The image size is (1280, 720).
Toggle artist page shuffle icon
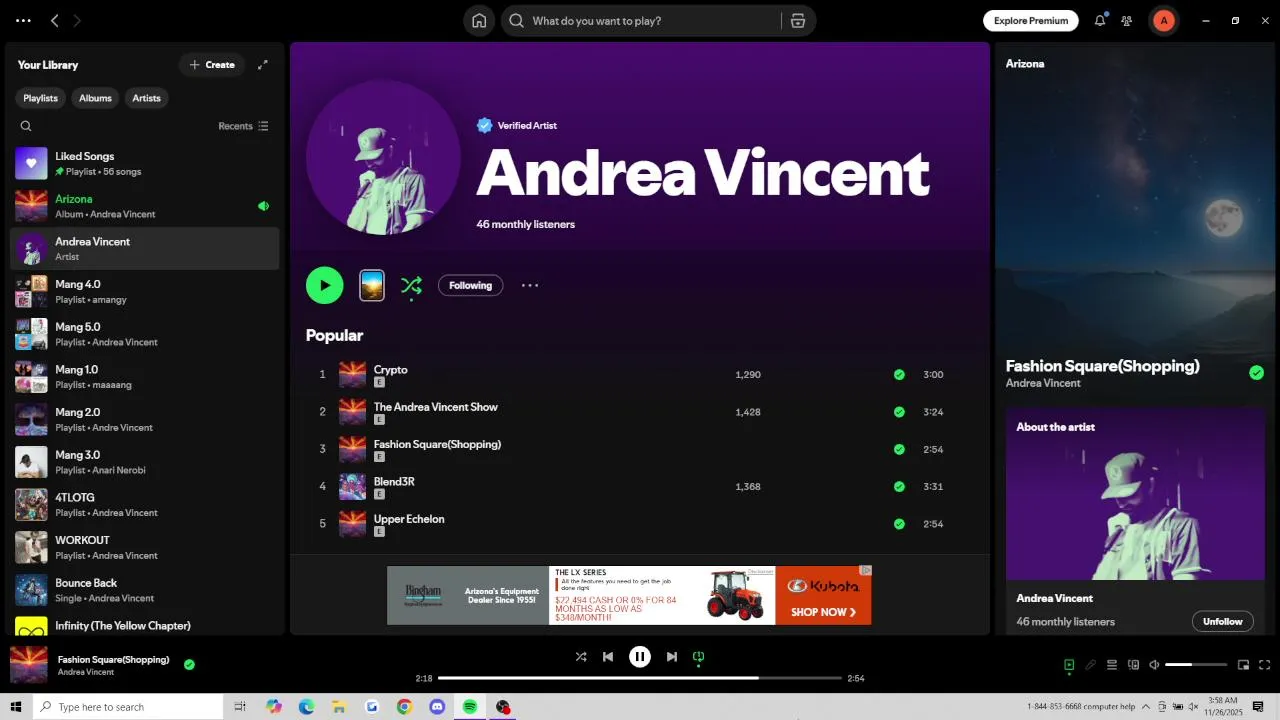(x=411, y=286)
